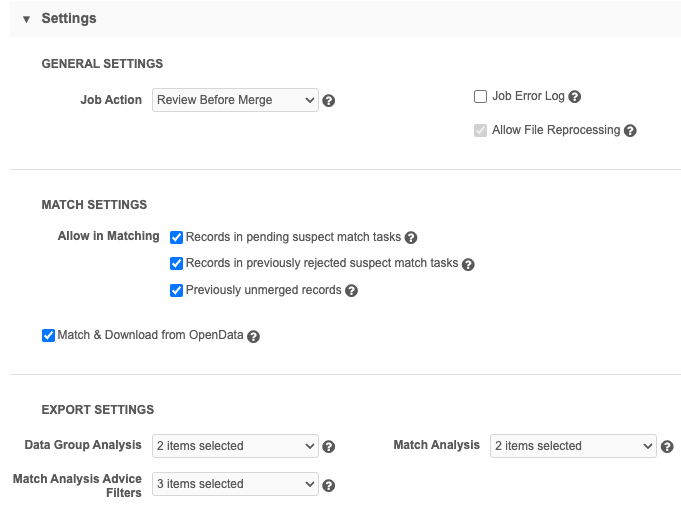Show help for Match & Download from OpenData
This screenshot has height=508, width=681.
coord(253,336)
